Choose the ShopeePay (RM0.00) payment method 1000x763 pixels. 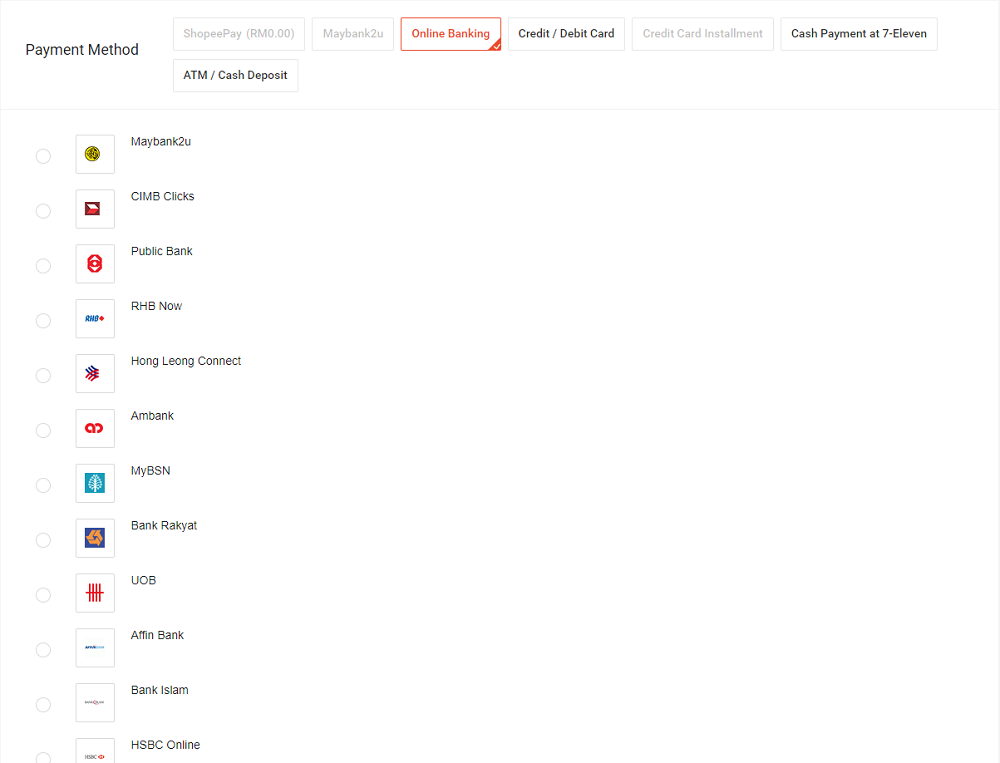click(239, 34)
